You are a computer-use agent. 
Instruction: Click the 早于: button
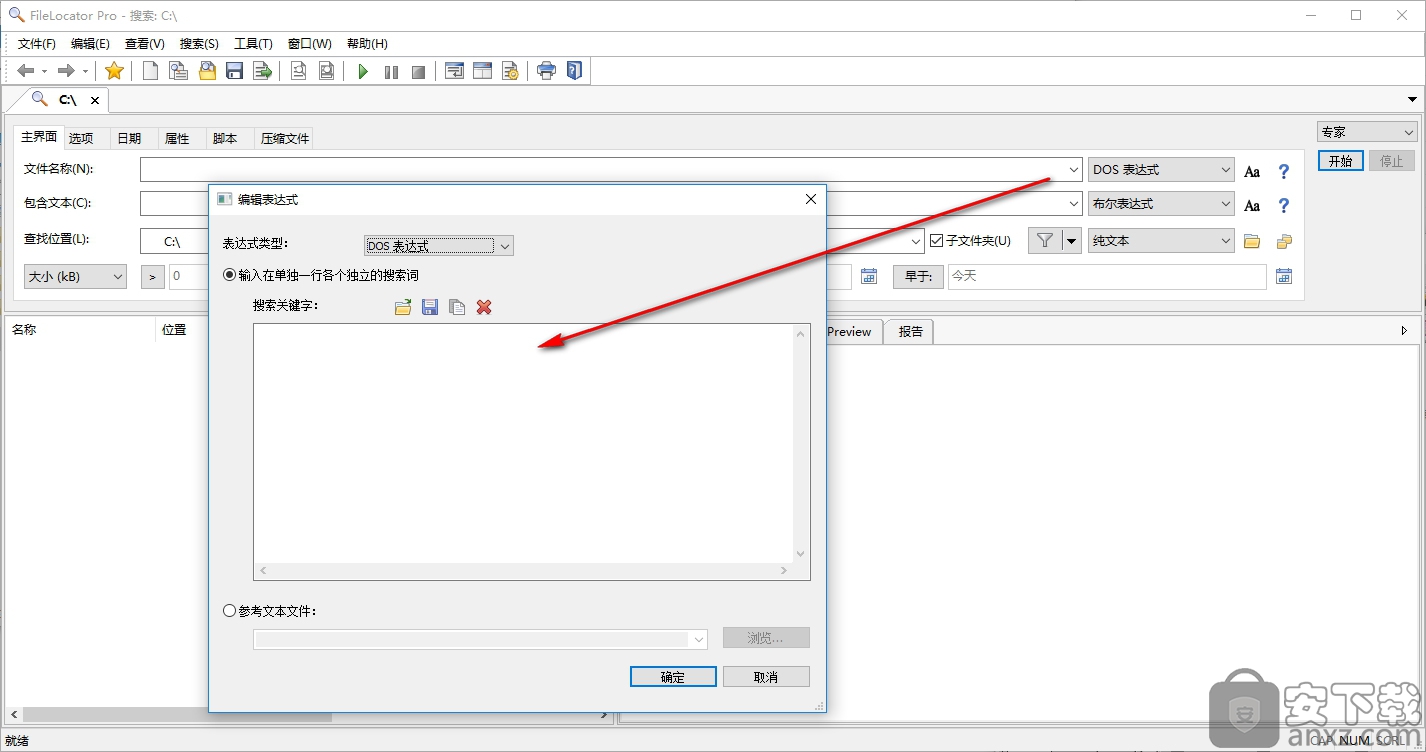(918, 276)
